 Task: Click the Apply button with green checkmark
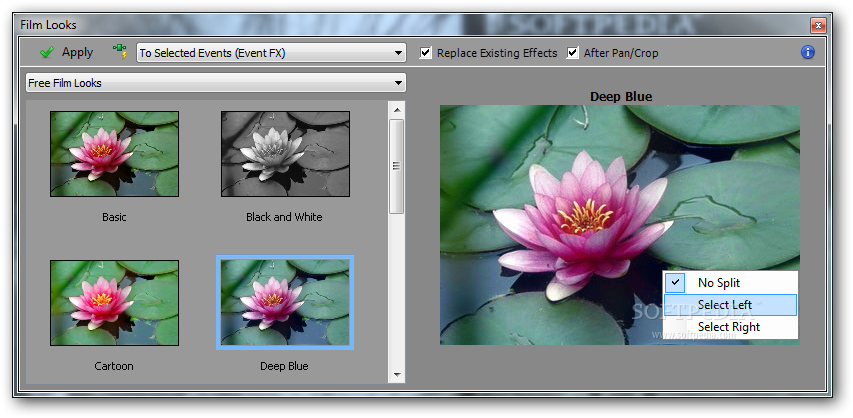click(x=66, y=53)
